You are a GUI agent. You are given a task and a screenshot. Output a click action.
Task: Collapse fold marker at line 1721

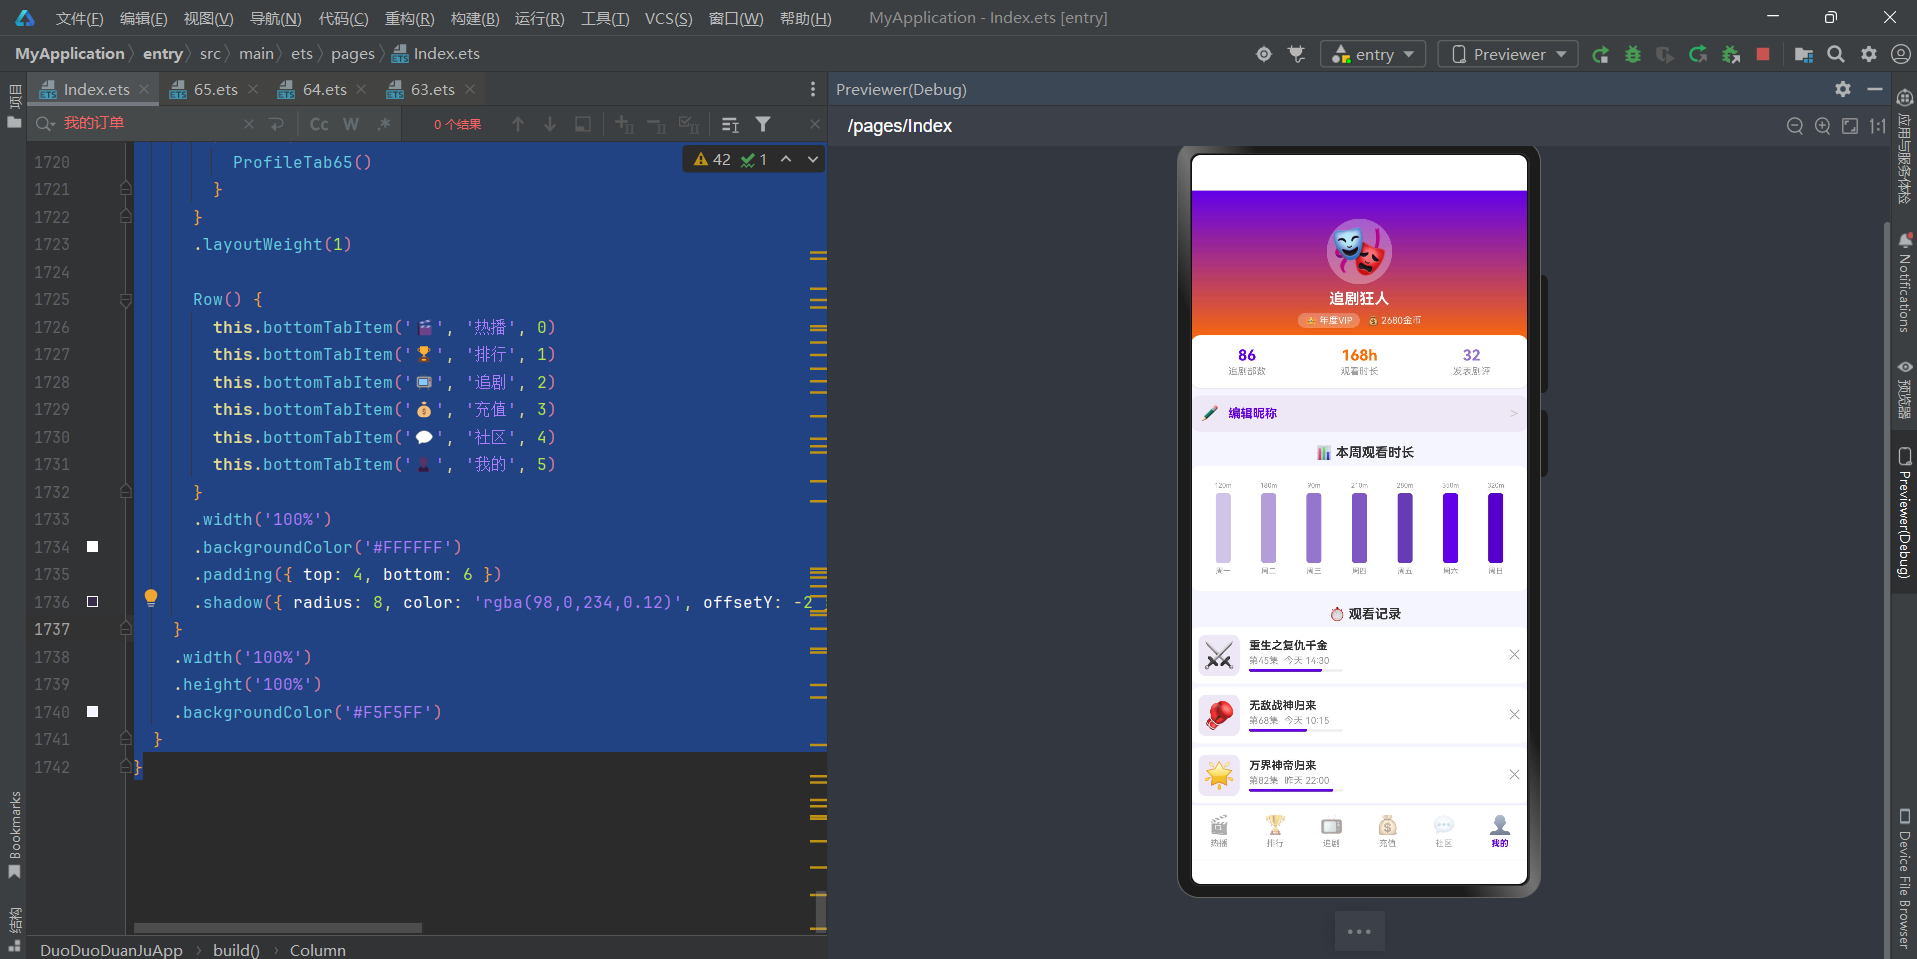pos(126,189)
